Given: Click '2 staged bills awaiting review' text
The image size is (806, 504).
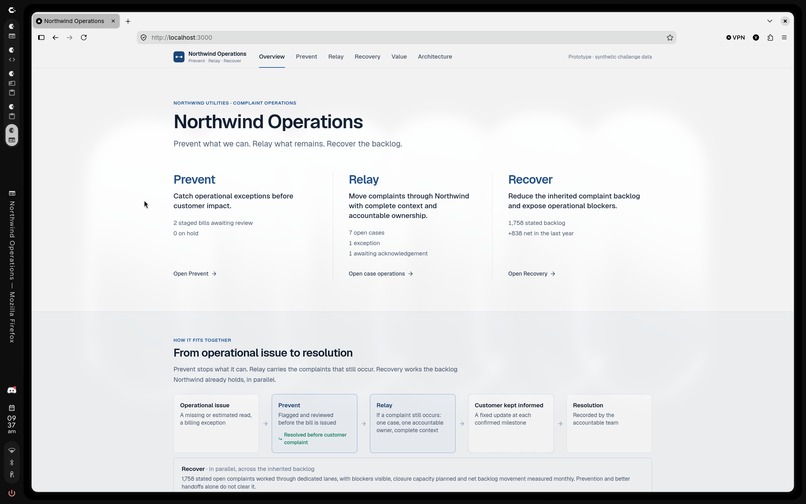Looking at the screenshot, I should (213, 223).
